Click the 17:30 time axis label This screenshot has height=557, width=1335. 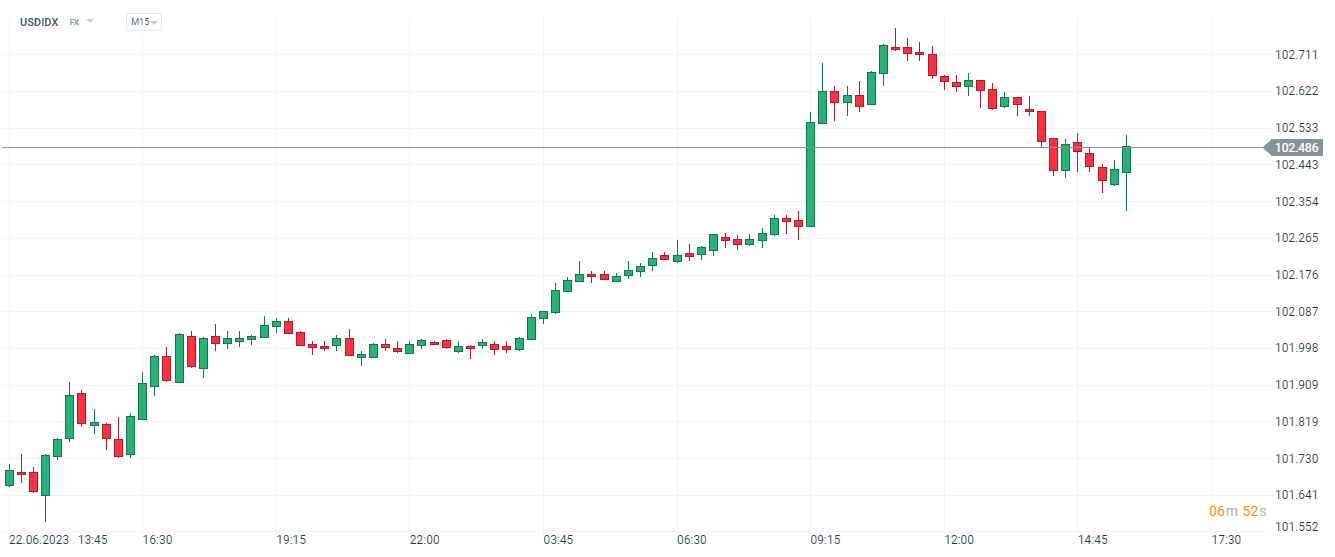click(1226, 540)
